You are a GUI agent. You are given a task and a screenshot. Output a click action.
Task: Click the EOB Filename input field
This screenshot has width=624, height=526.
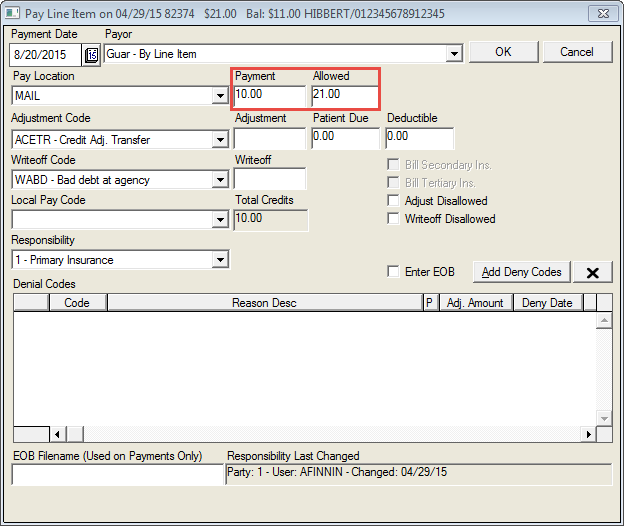pyautogui.click(x=117, y=476)
